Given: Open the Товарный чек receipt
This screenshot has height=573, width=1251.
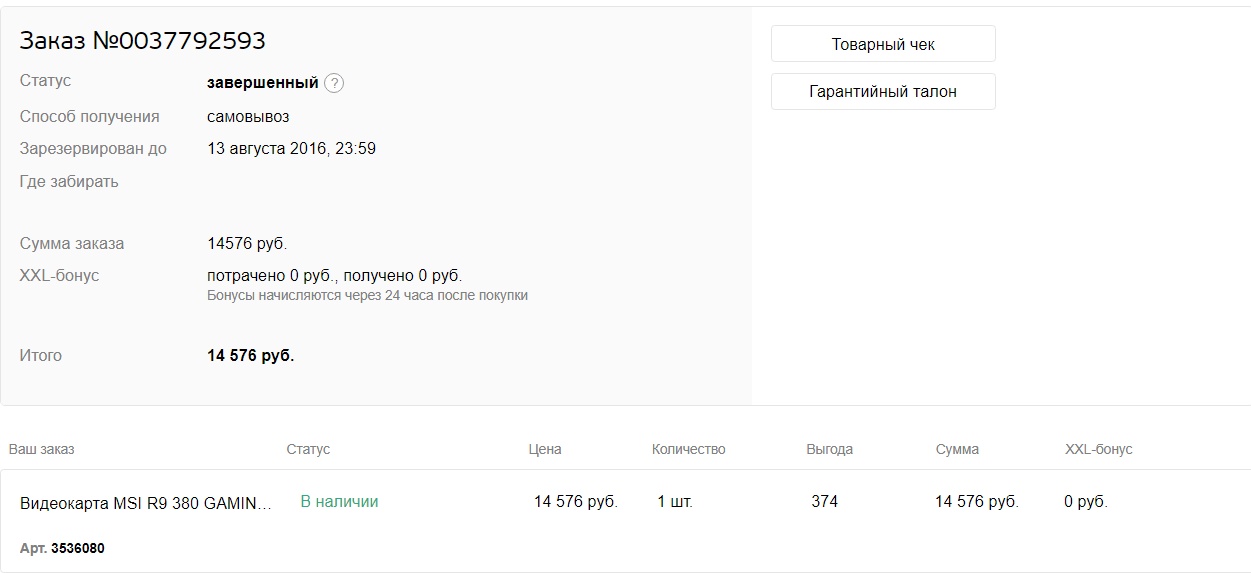Looking at the screenshot, I should pyautogui.click(x=883, y=44).
